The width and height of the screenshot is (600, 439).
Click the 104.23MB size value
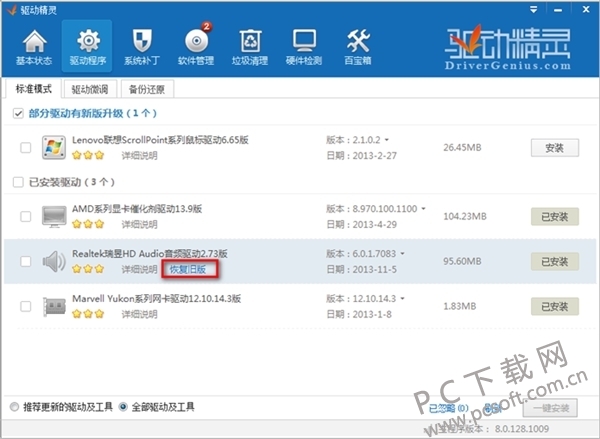465,216
